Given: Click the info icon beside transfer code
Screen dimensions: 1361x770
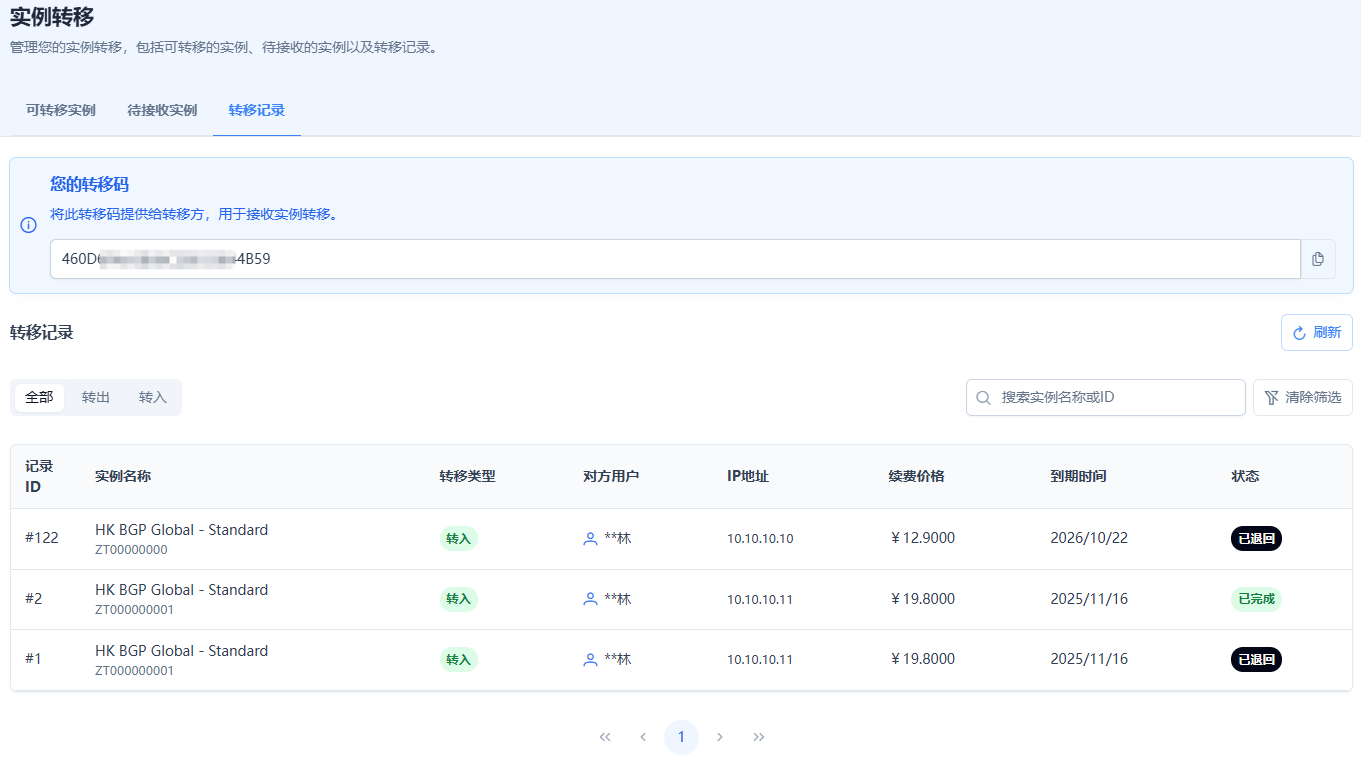Looking at the screenshot, I should tap(29, 225).
